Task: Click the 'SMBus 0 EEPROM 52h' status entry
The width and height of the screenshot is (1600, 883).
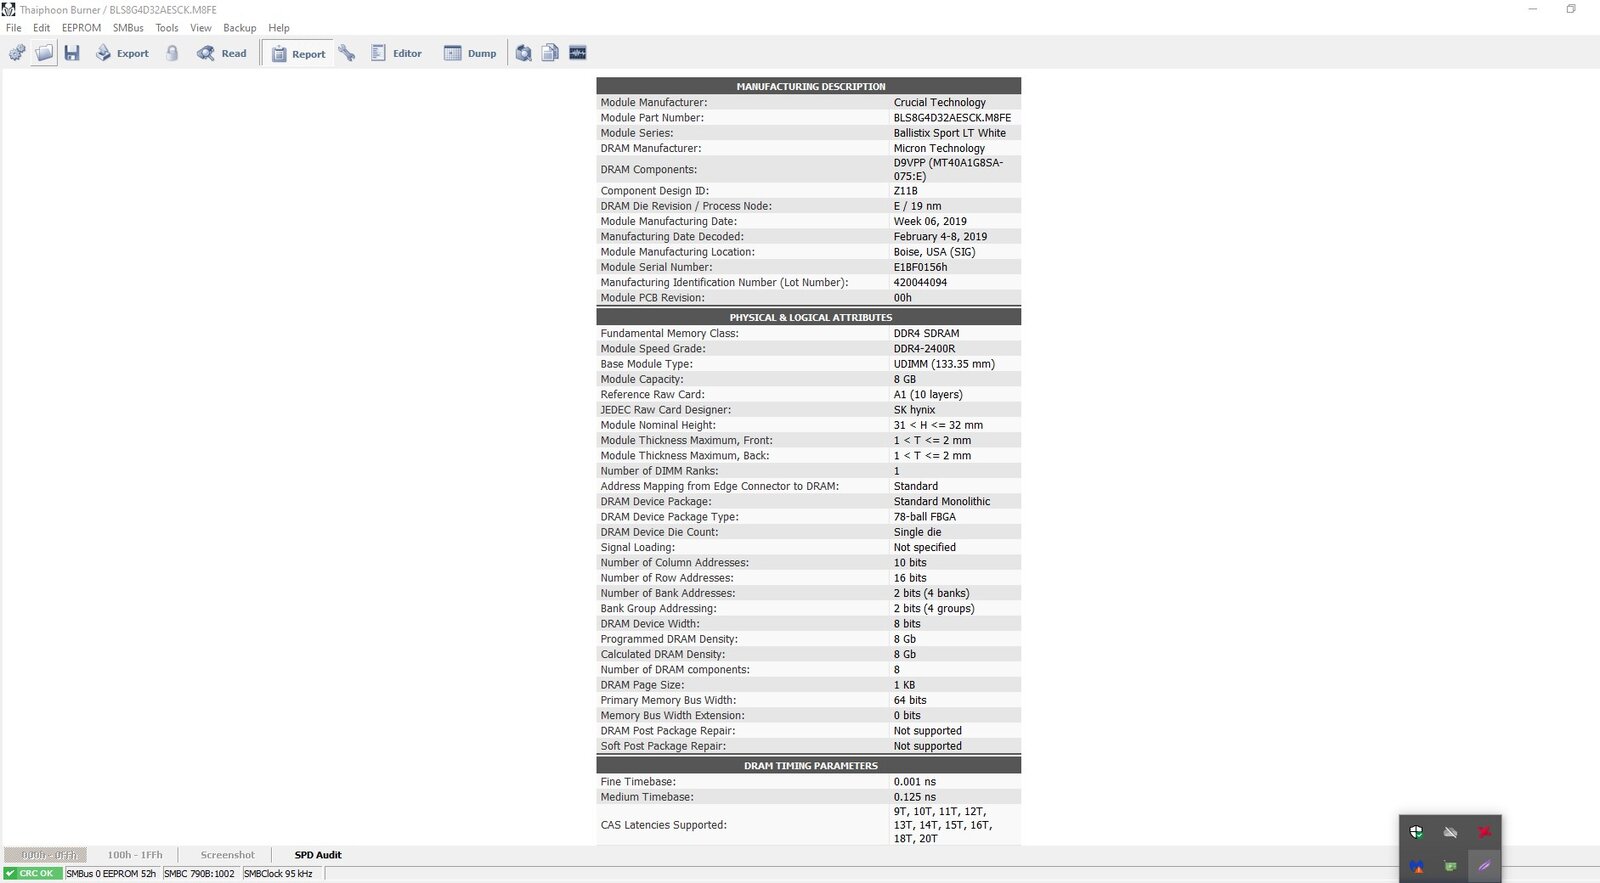Action: 111,873
